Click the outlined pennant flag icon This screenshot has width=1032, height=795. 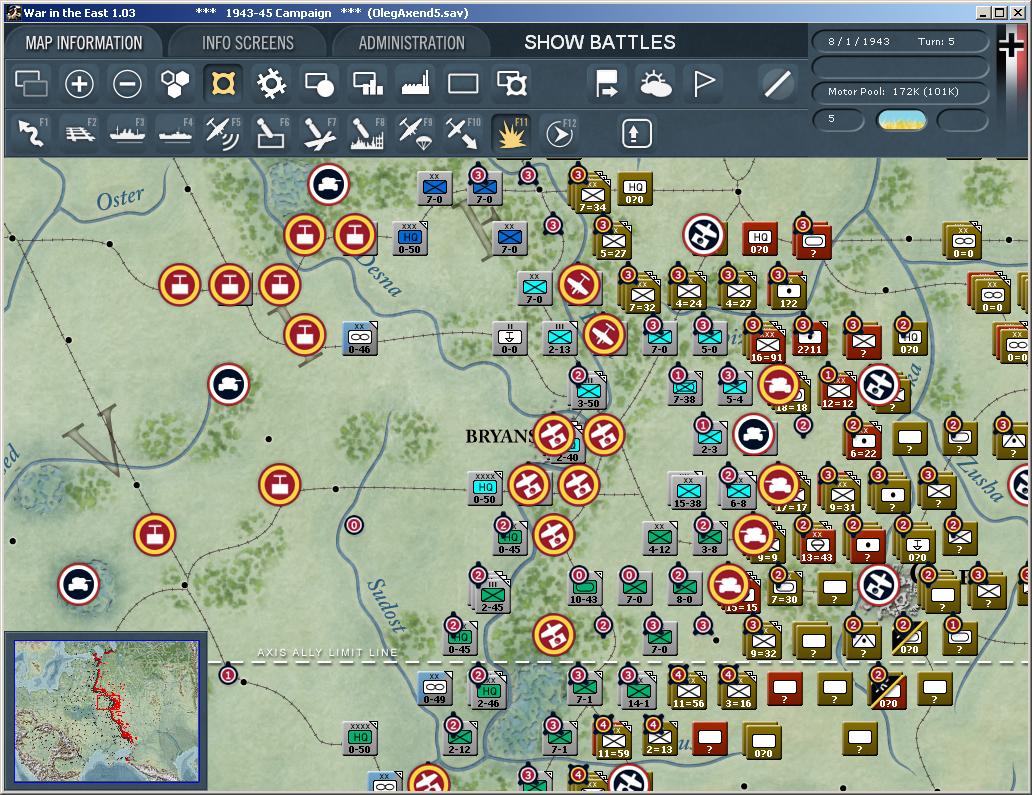pyautogui.click(x=704, y=84)
